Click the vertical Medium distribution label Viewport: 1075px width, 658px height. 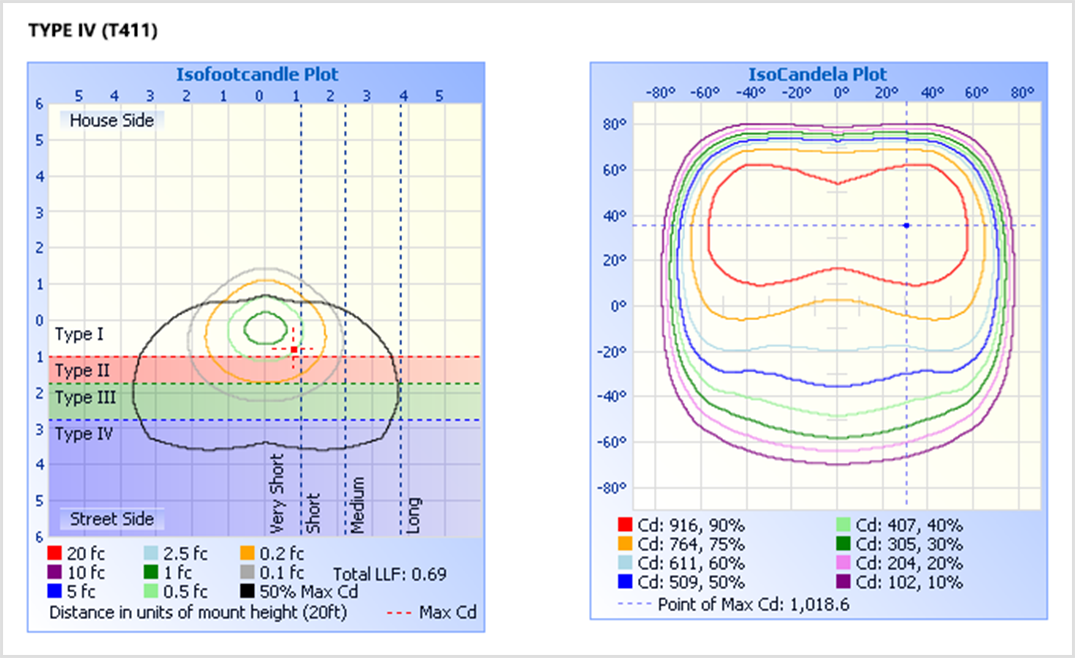[x=357, y=505]
